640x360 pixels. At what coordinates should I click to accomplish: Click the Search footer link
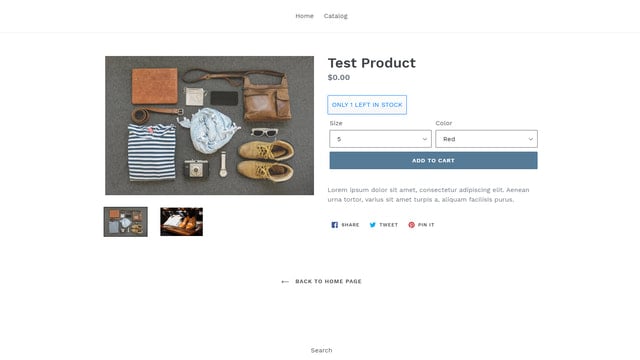[x=321, y=350]
